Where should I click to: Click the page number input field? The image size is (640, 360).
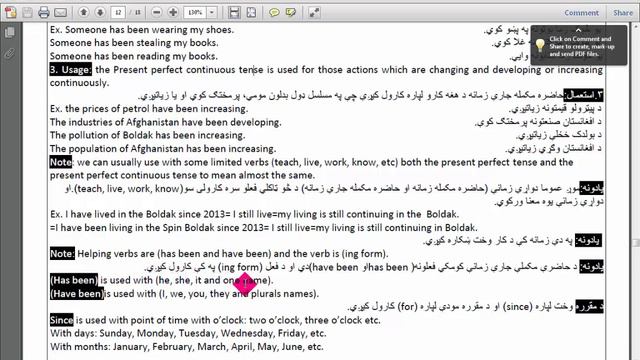click(118, 13)
